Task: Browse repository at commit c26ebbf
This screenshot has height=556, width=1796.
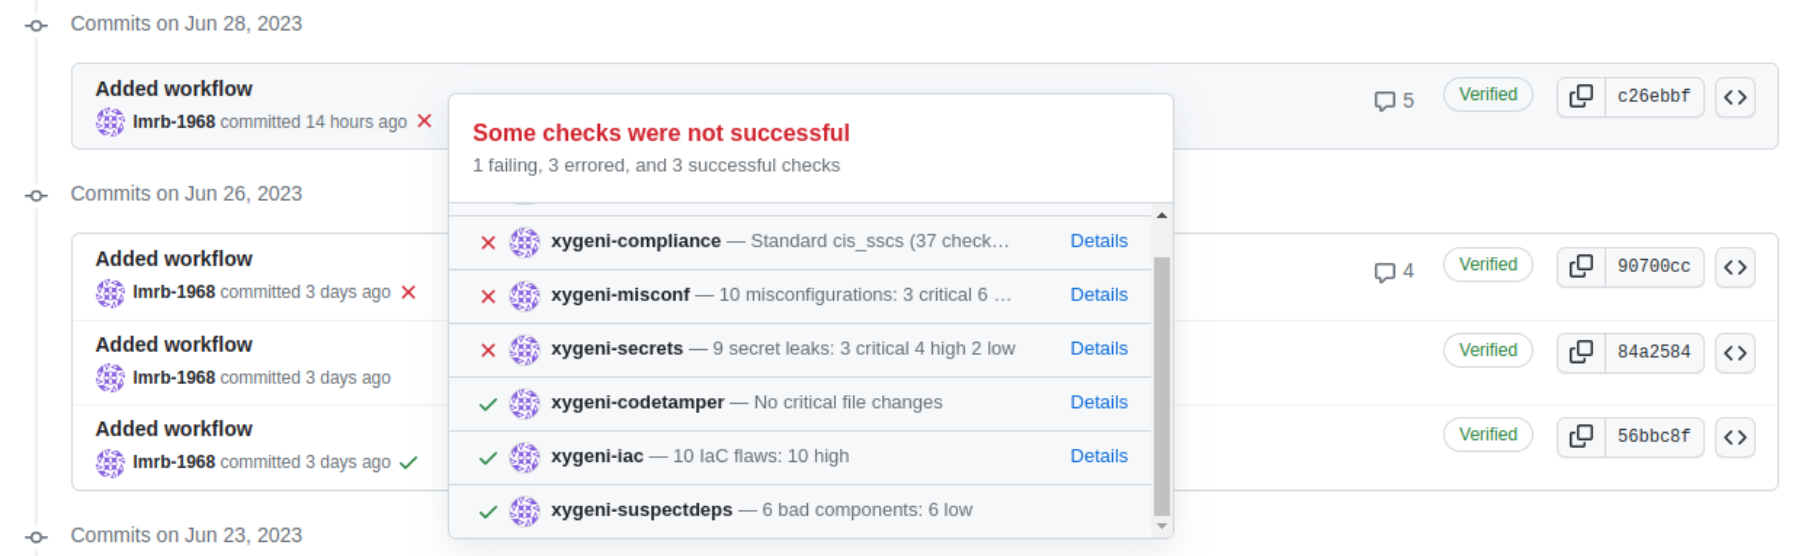Action: click(1735, 97)
